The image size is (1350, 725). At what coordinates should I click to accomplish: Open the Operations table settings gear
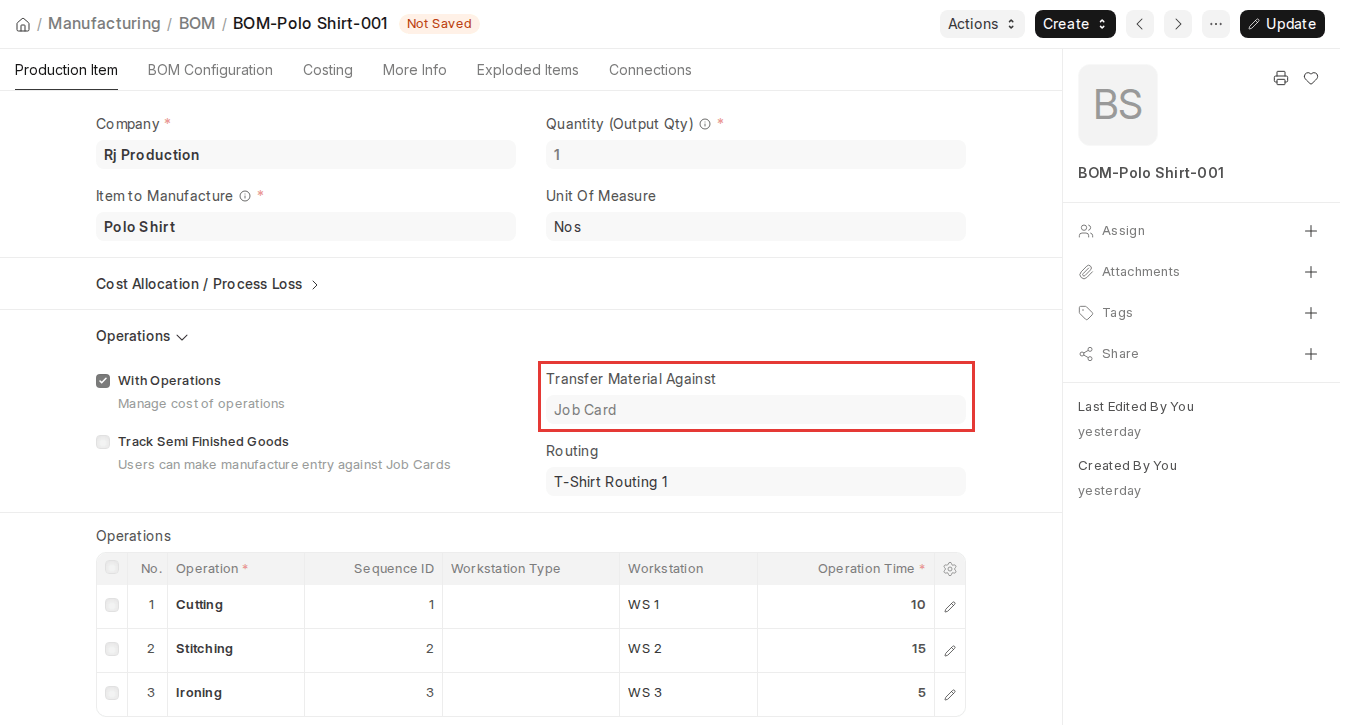click(950, 569)
